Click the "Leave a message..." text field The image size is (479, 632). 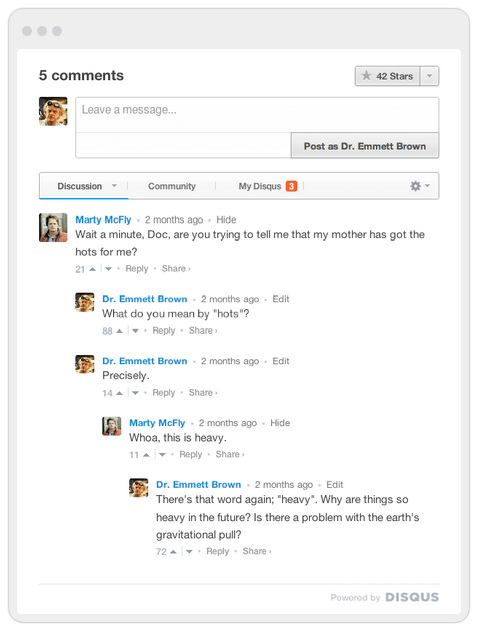(257, 115)
